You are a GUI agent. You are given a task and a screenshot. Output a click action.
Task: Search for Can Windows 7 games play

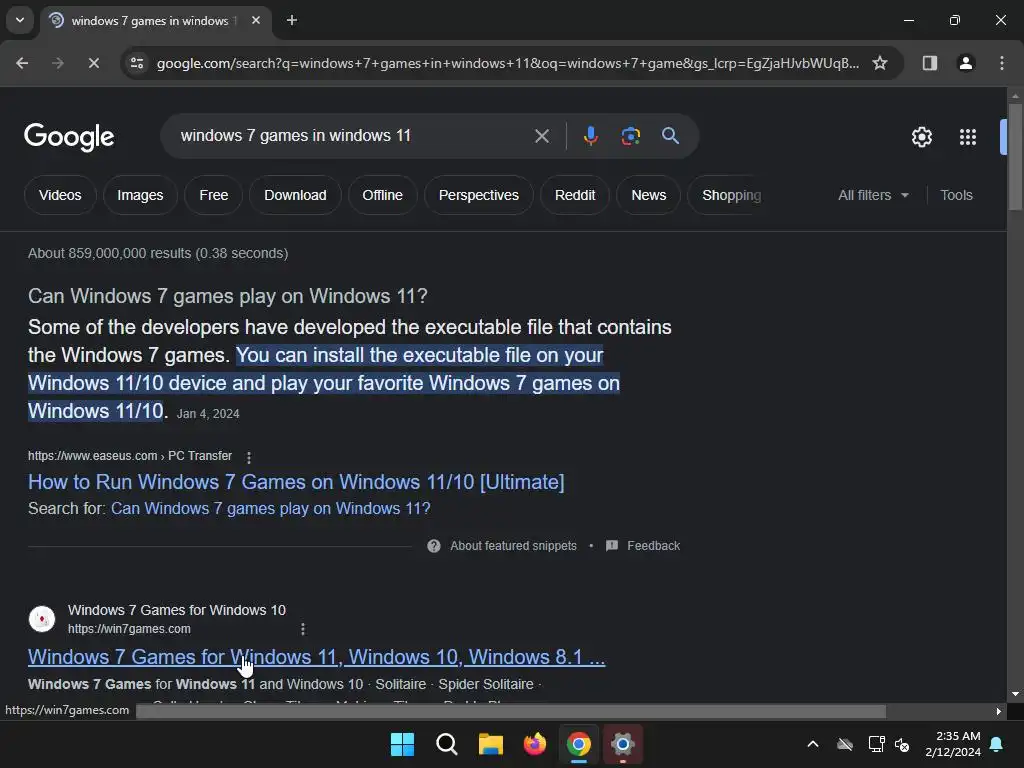tap(270, 509)
